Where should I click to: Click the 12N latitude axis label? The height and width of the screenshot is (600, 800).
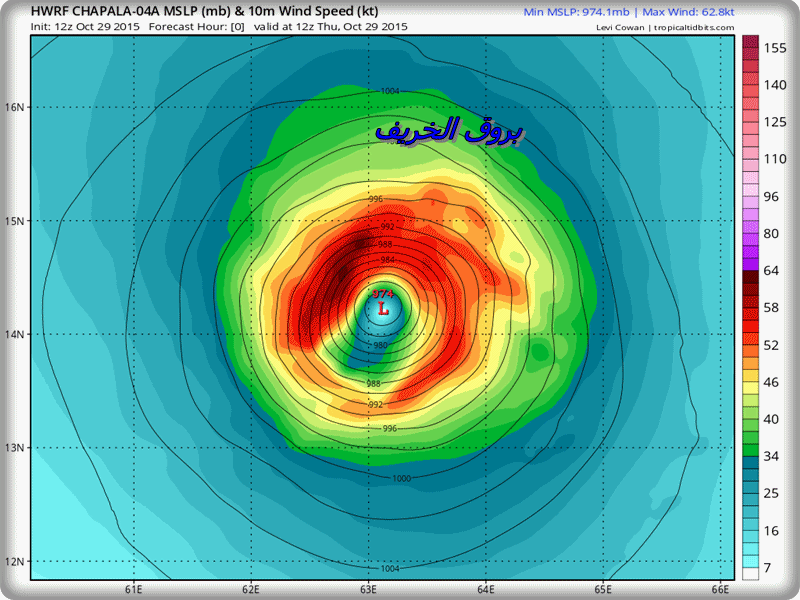[x=15, y=561]
